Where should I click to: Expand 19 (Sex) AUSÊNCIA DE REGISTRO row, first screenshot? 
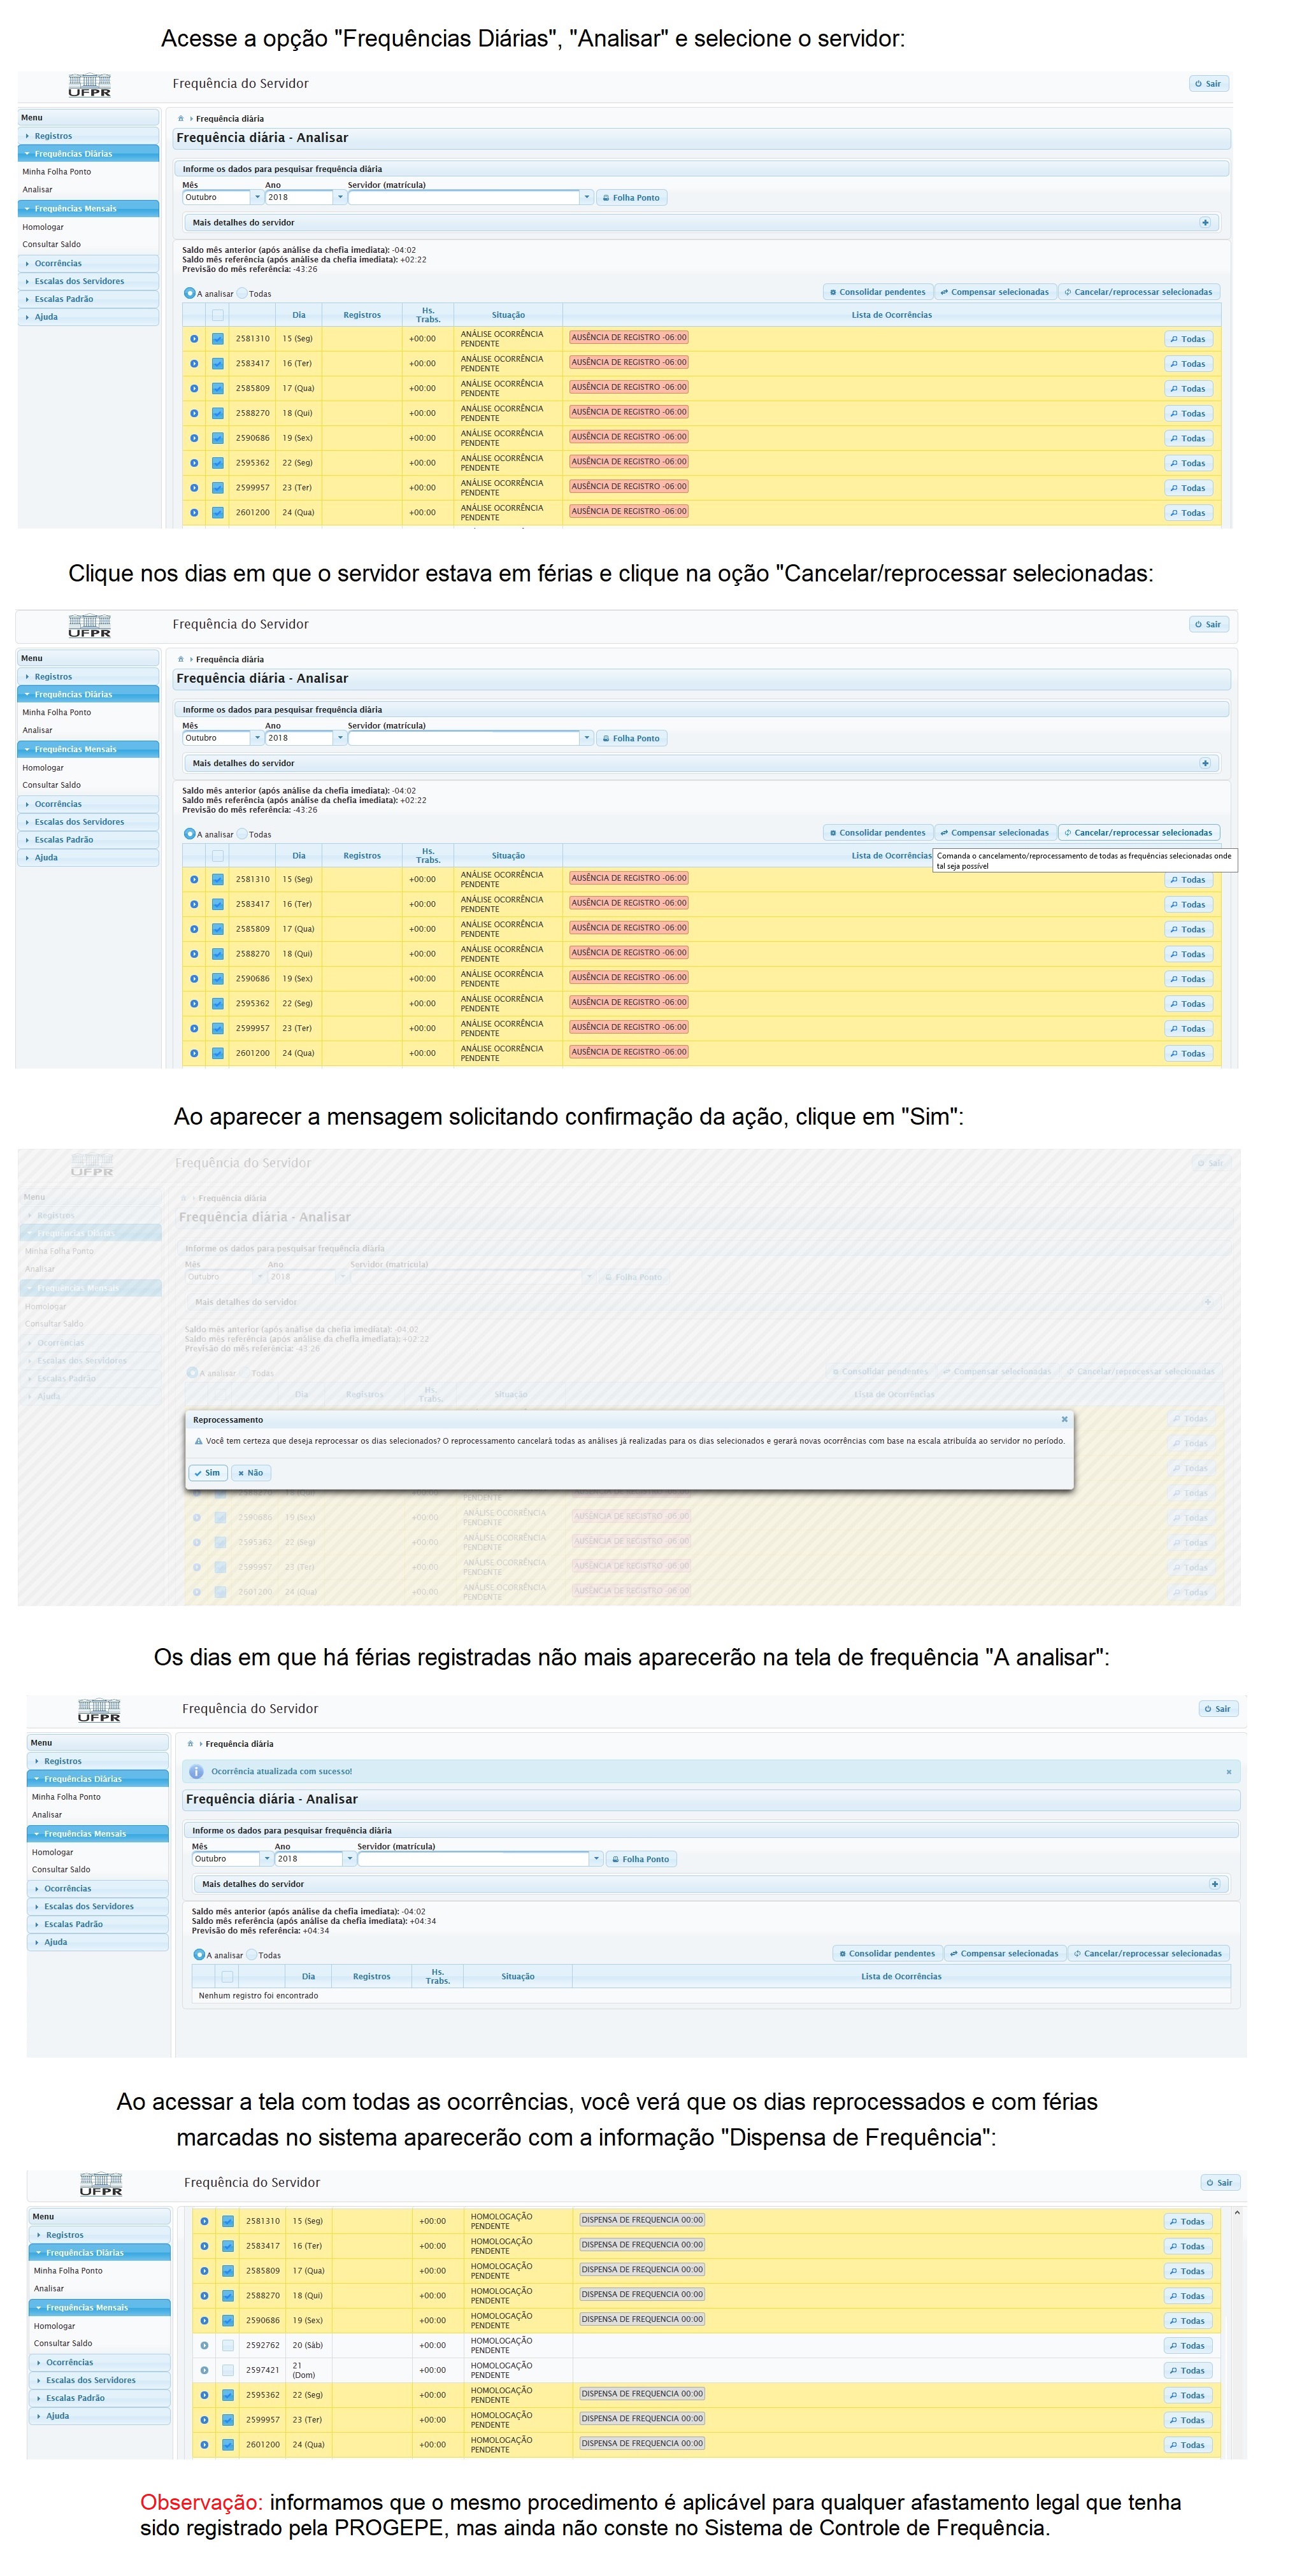pyautogui.click(x=194, y=438)
